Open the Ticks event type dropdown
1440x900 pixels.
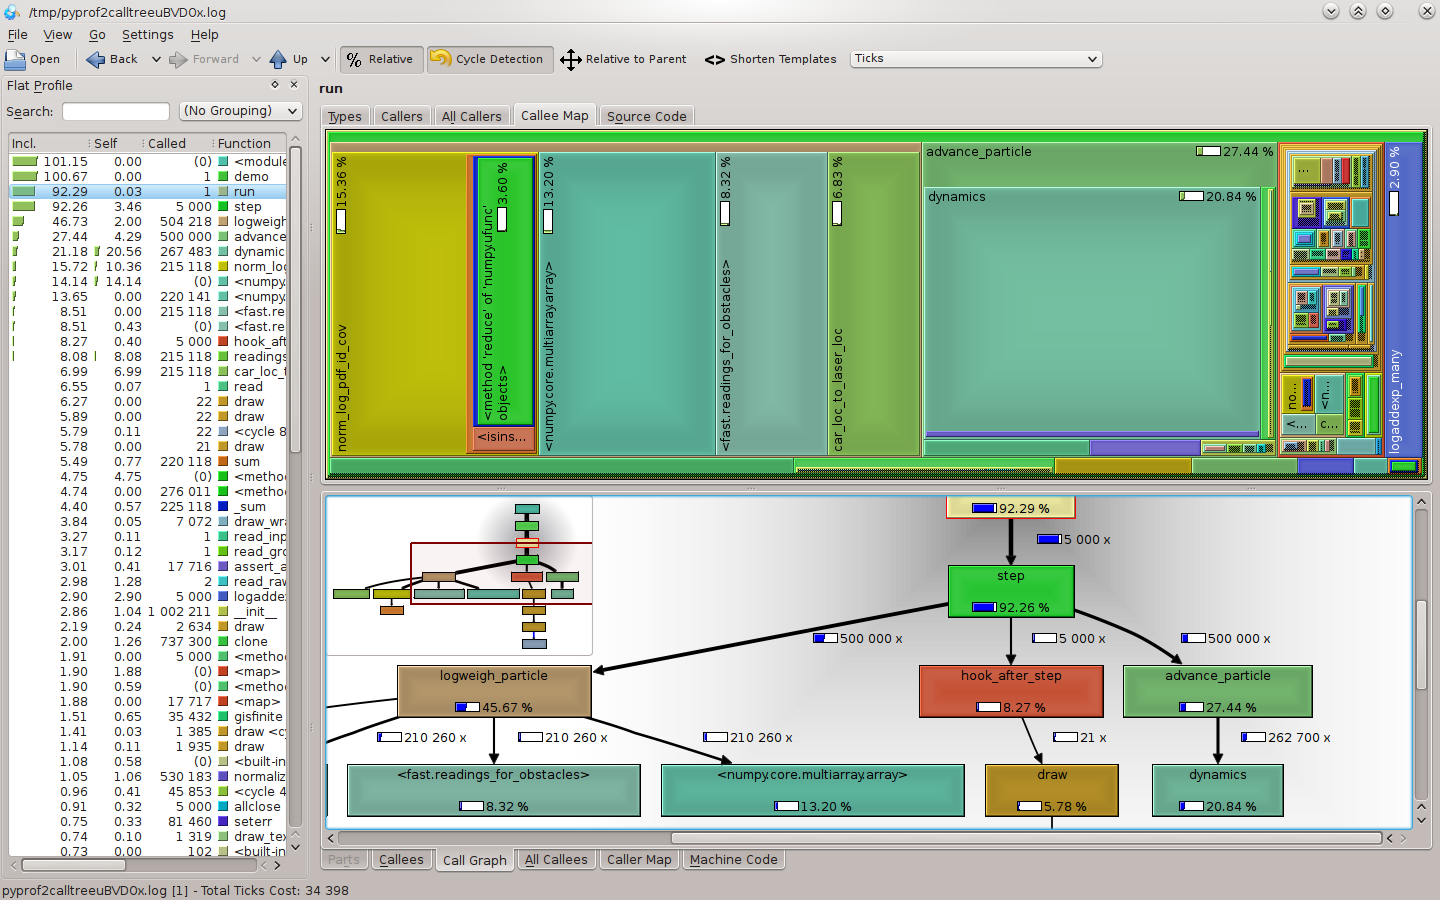coord(975,59)
